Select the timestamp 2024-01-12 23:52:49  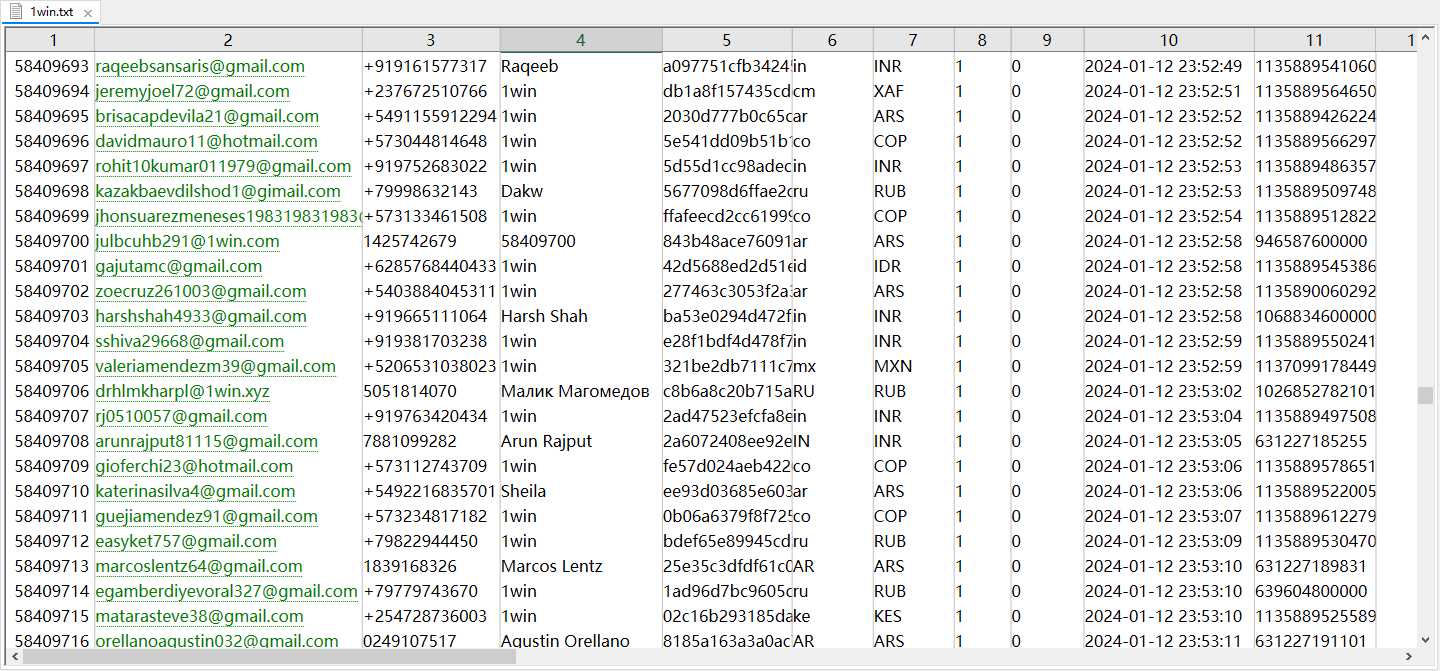(1163, 66)
